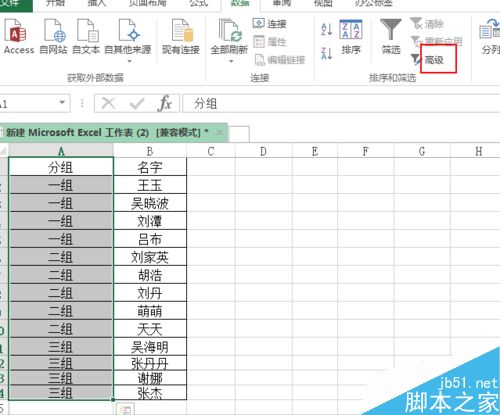Select column D header
The width and height of the screenshot is (500, 415).
(263, 151)
